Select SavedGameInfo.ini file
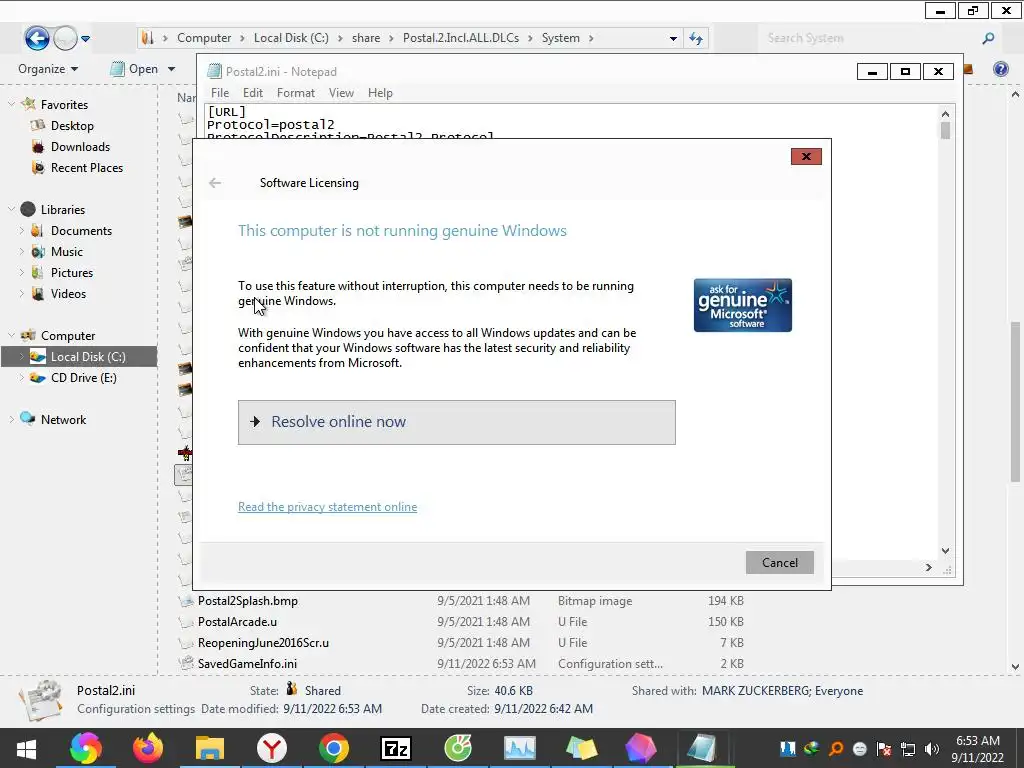 (x=247, y=664)
